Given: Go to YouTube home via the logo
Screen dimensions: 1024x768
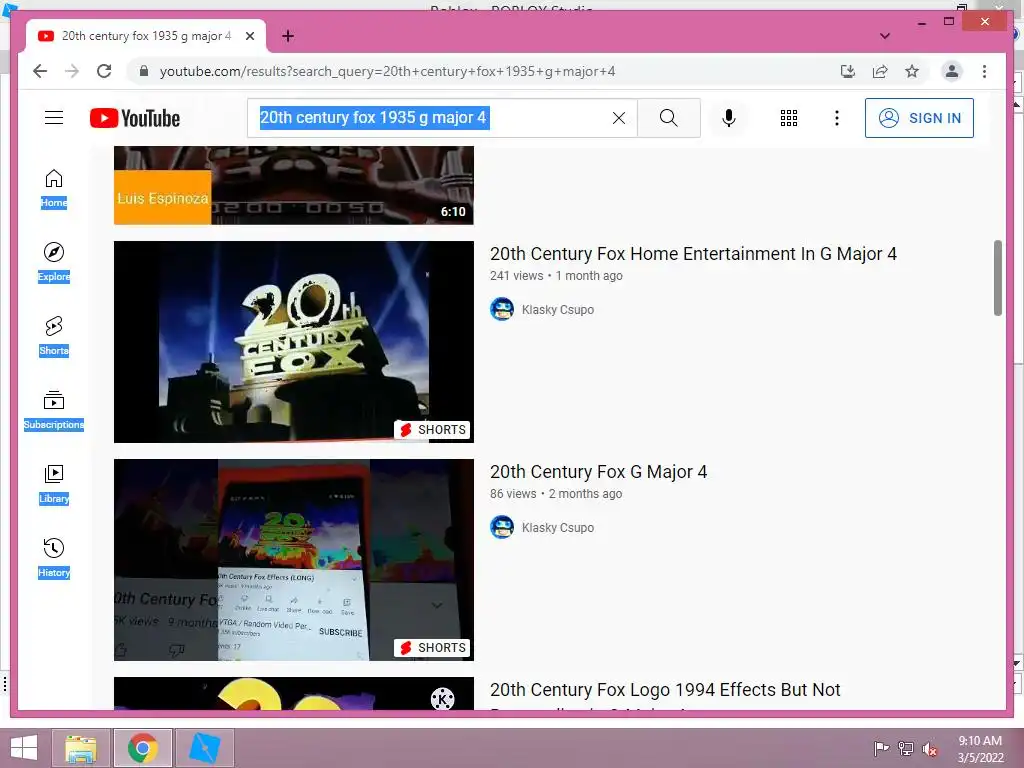Looking at the screenshot, I should click(135, 118).
